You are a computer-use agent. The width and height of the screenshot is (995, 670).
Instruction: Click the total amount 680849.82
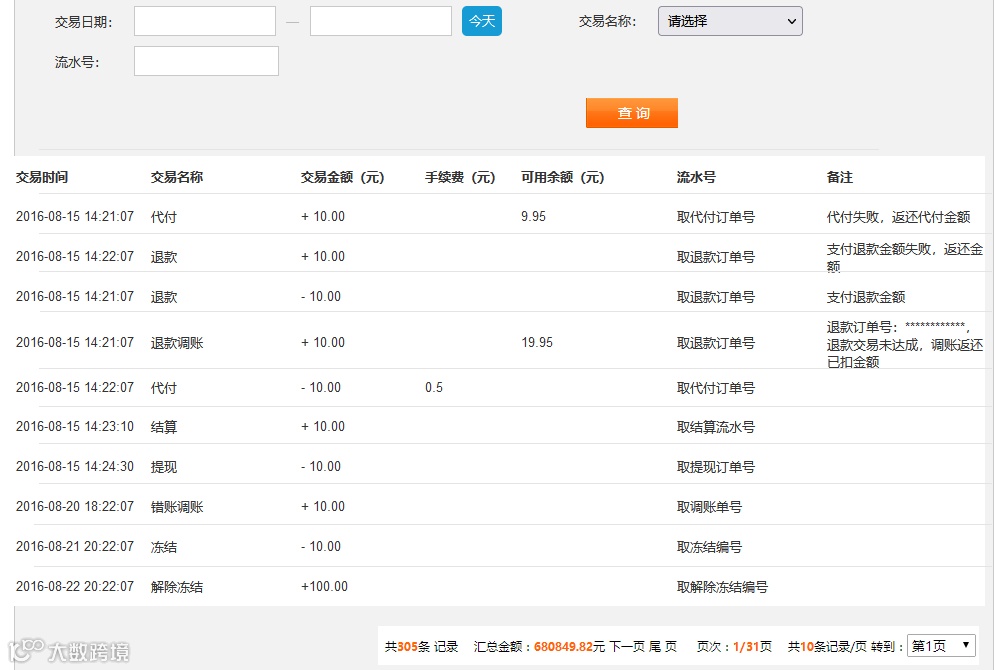point(563,647)
